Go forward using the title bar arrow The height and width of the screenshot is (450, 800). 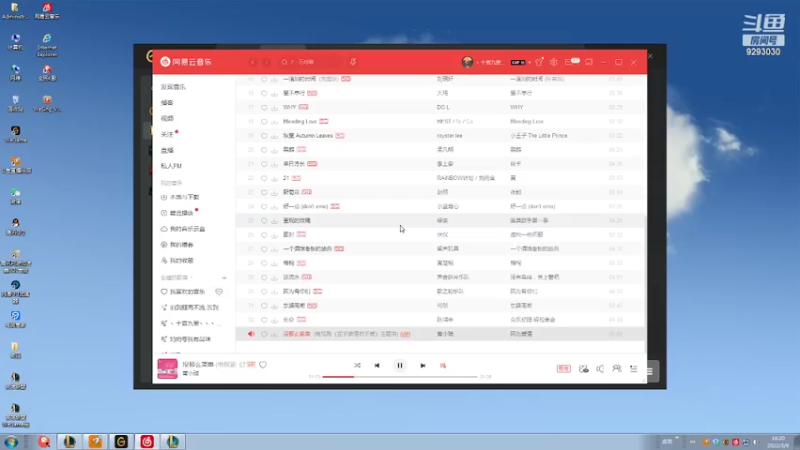(265, 62)
